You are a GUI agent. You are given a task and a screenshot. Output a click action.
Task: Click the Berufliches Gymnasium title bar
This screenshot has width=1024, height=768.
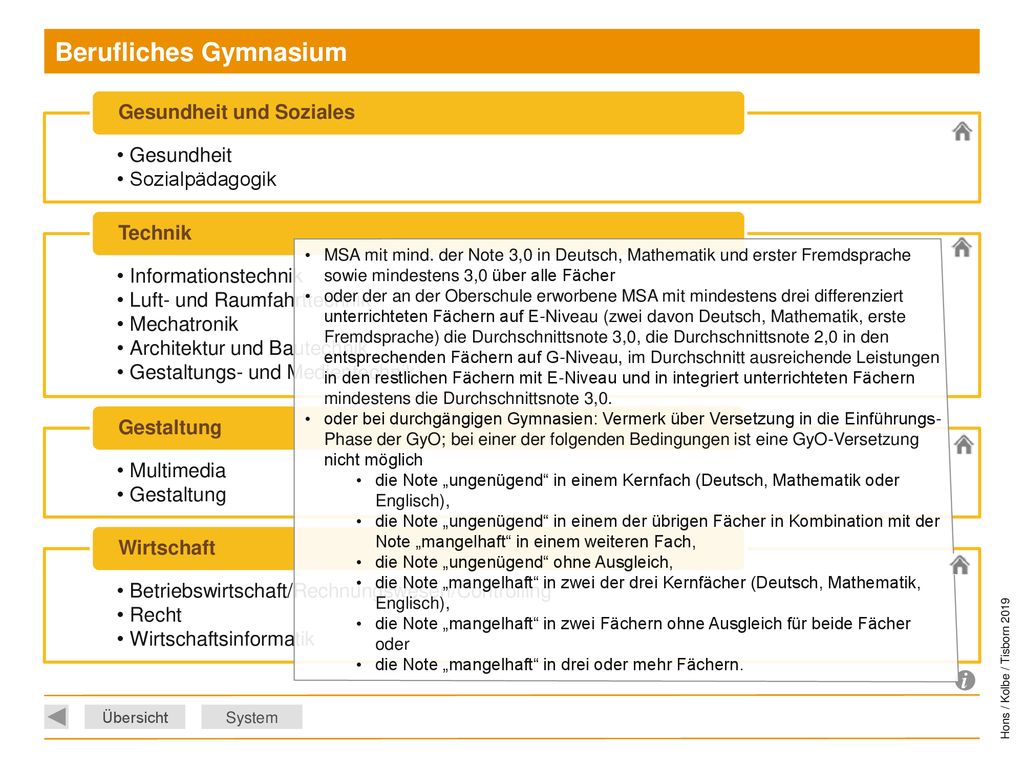point(511,52)
